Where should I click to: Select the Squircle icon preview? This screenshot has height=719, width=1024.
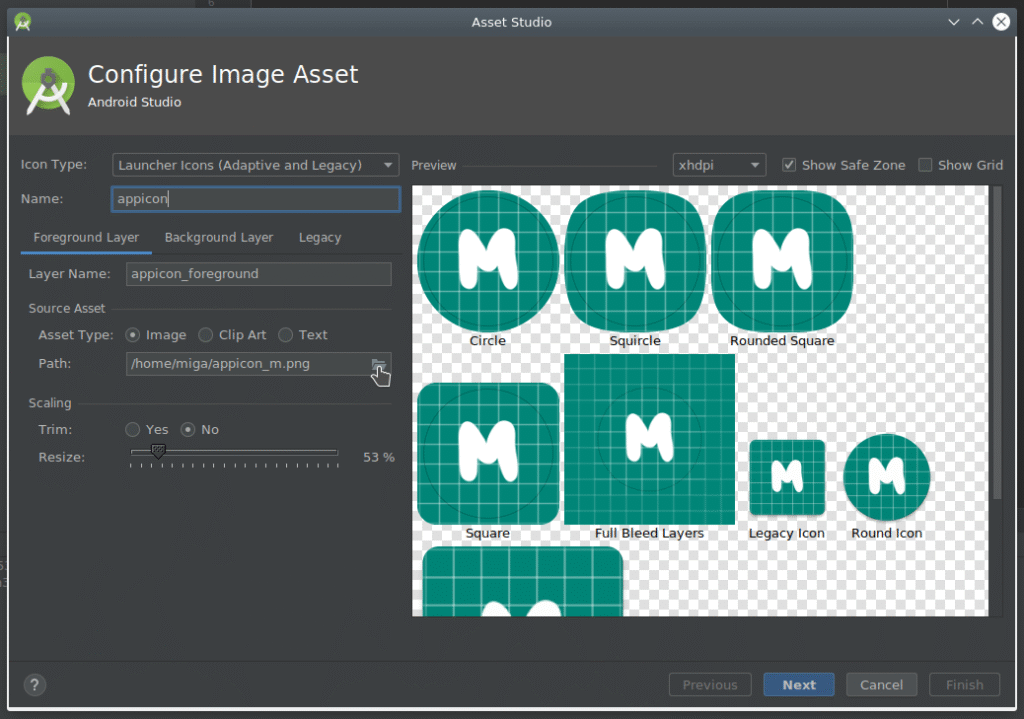tap(635, 261)
